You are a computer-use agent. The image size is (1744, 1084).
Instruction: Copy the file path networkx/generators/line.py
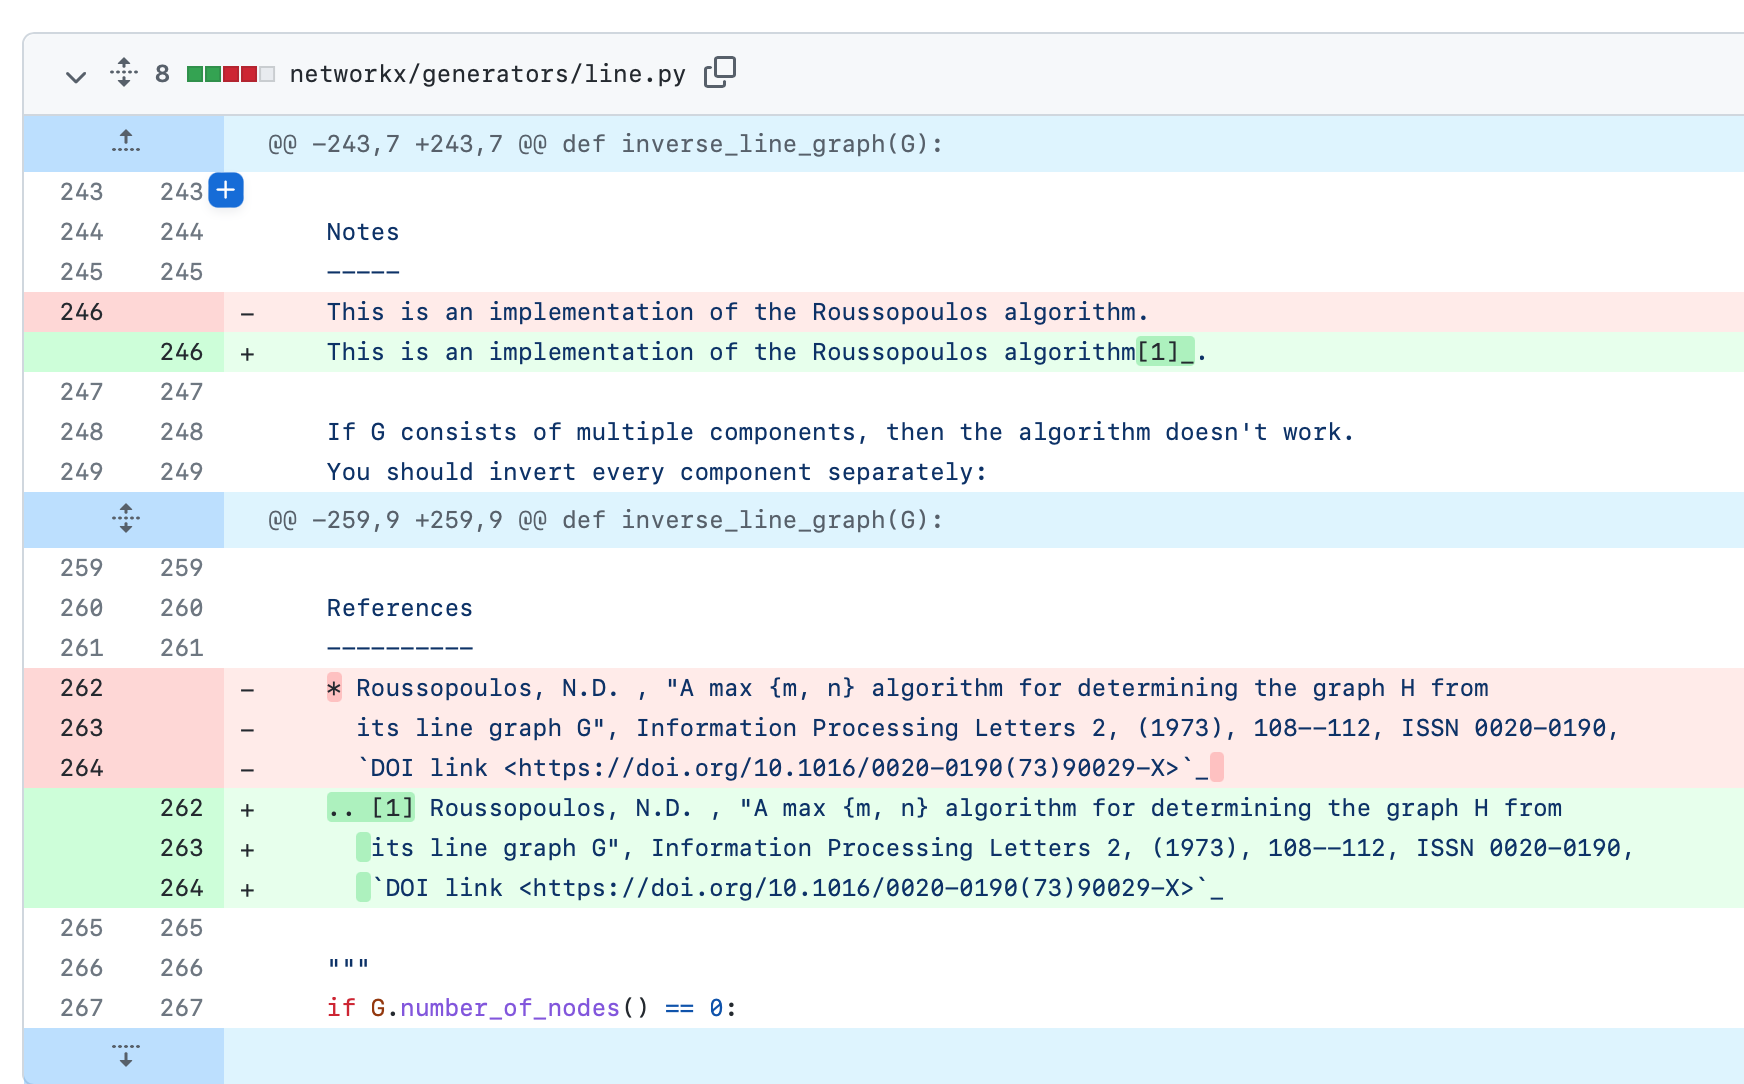point(719,73)
